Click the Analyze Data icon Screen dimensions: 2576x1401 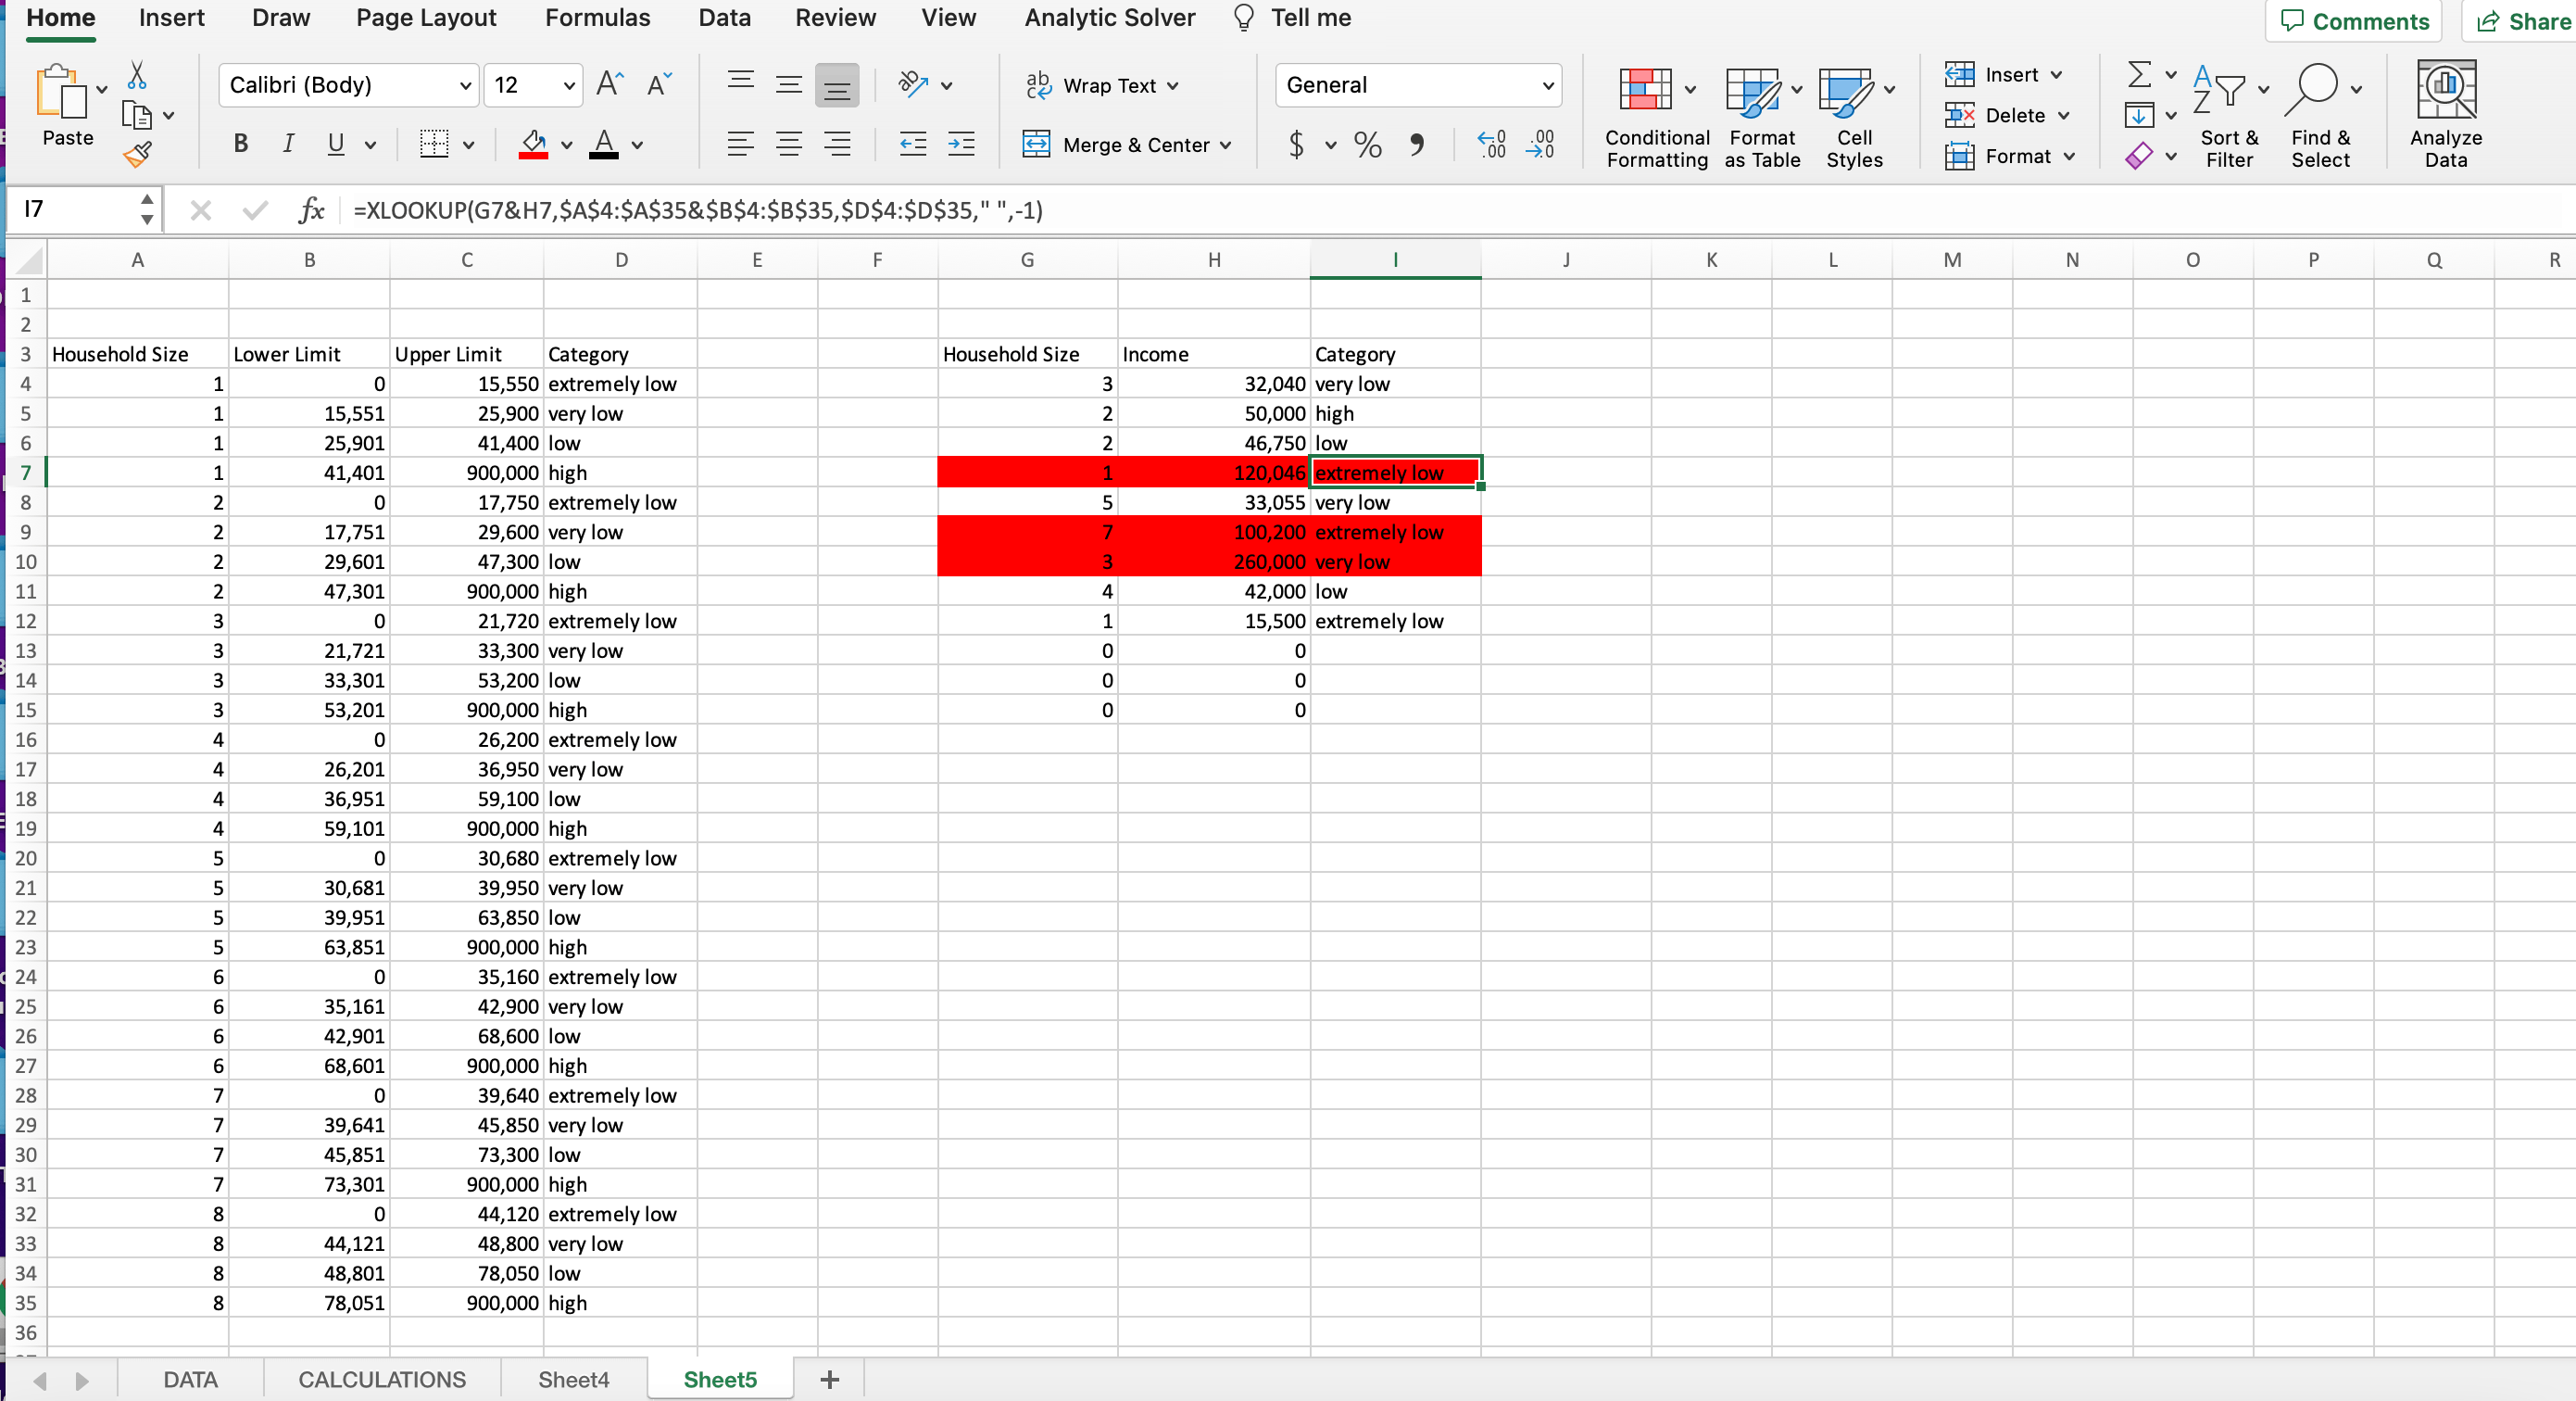tap(2445, 91)
